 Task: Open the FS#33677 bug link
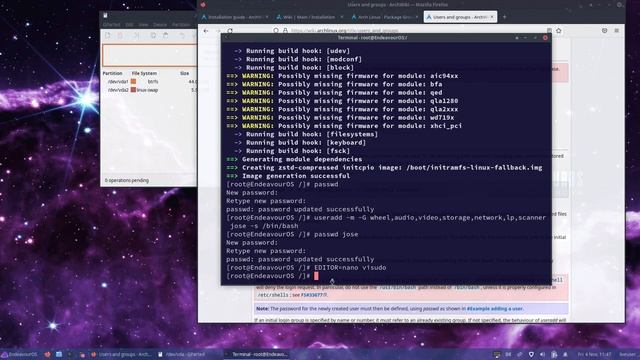(x=312, y=295)
